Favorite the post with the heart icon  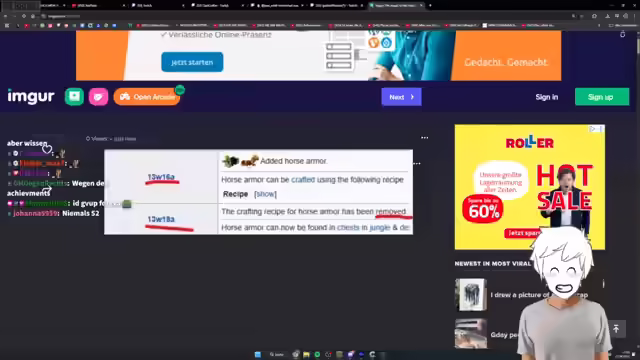(47, 149)
